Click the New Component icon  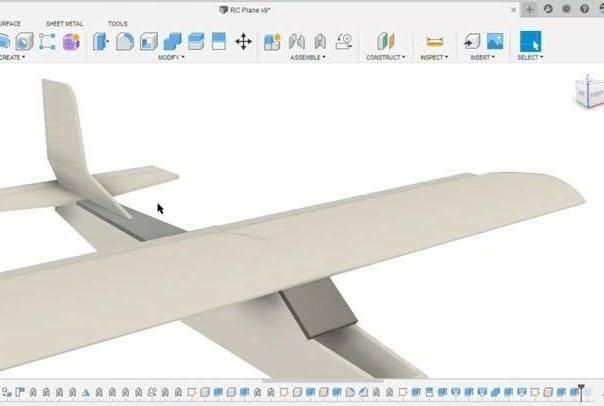(x=273, y=41)
